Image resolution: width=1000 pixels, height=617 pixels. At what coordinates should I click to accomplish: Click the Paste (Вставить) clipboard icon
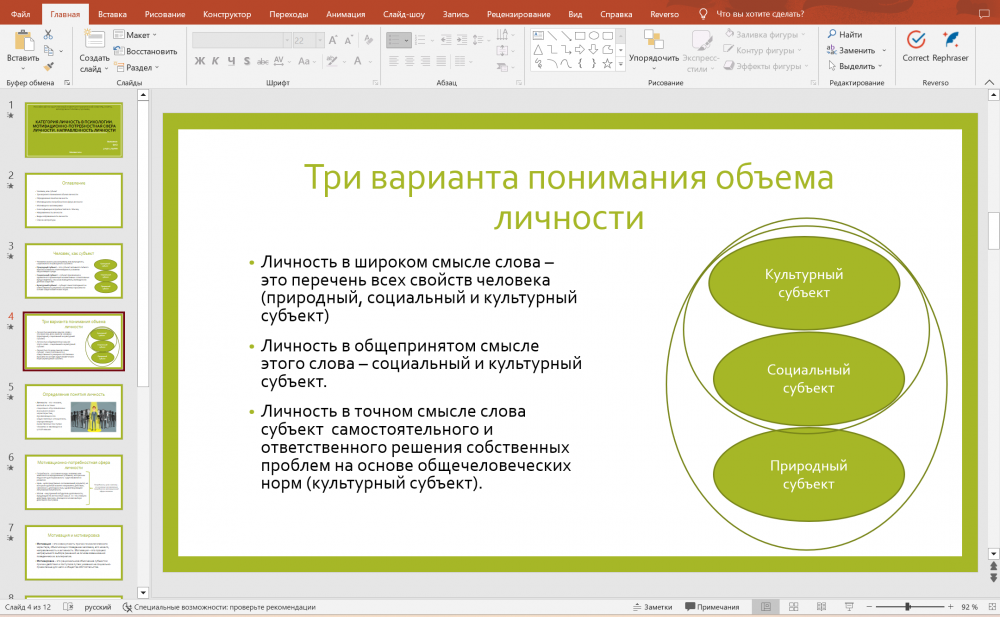(22, 42)
